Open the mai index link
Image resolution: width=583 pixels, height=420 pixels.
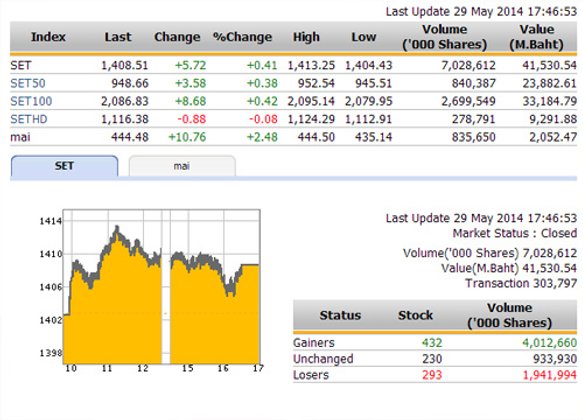coord(20,137)
